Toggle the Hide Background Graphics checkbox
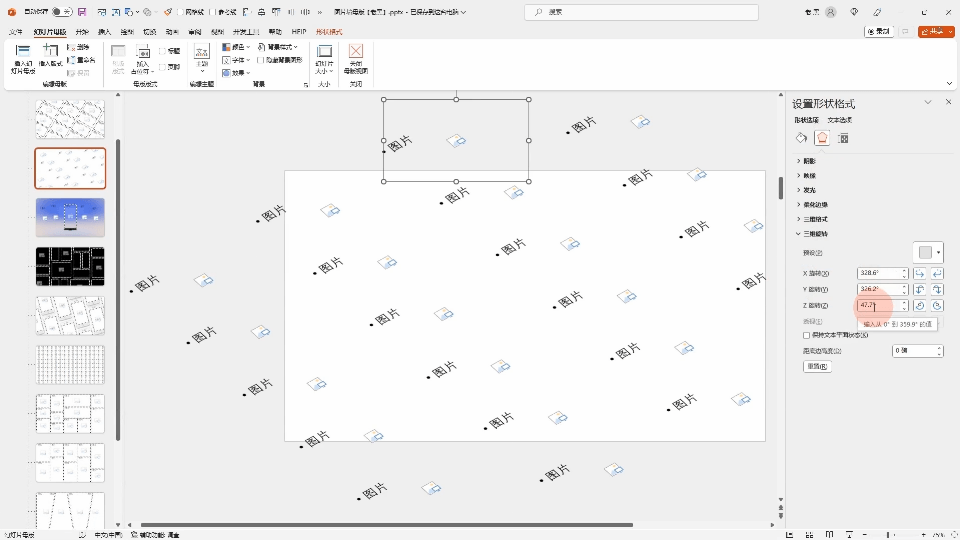This screenshot has height=540, width=960. [x=261, y=60]
